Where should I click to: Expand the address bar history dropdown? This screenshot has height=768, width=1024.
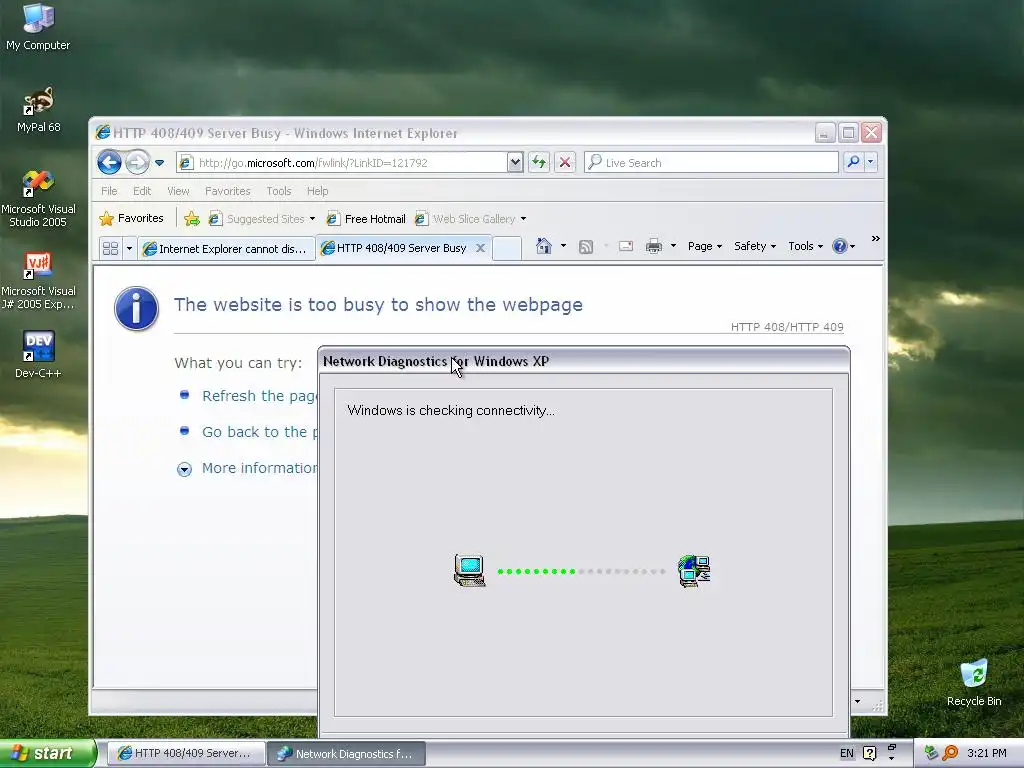click(x=515, y=163)
